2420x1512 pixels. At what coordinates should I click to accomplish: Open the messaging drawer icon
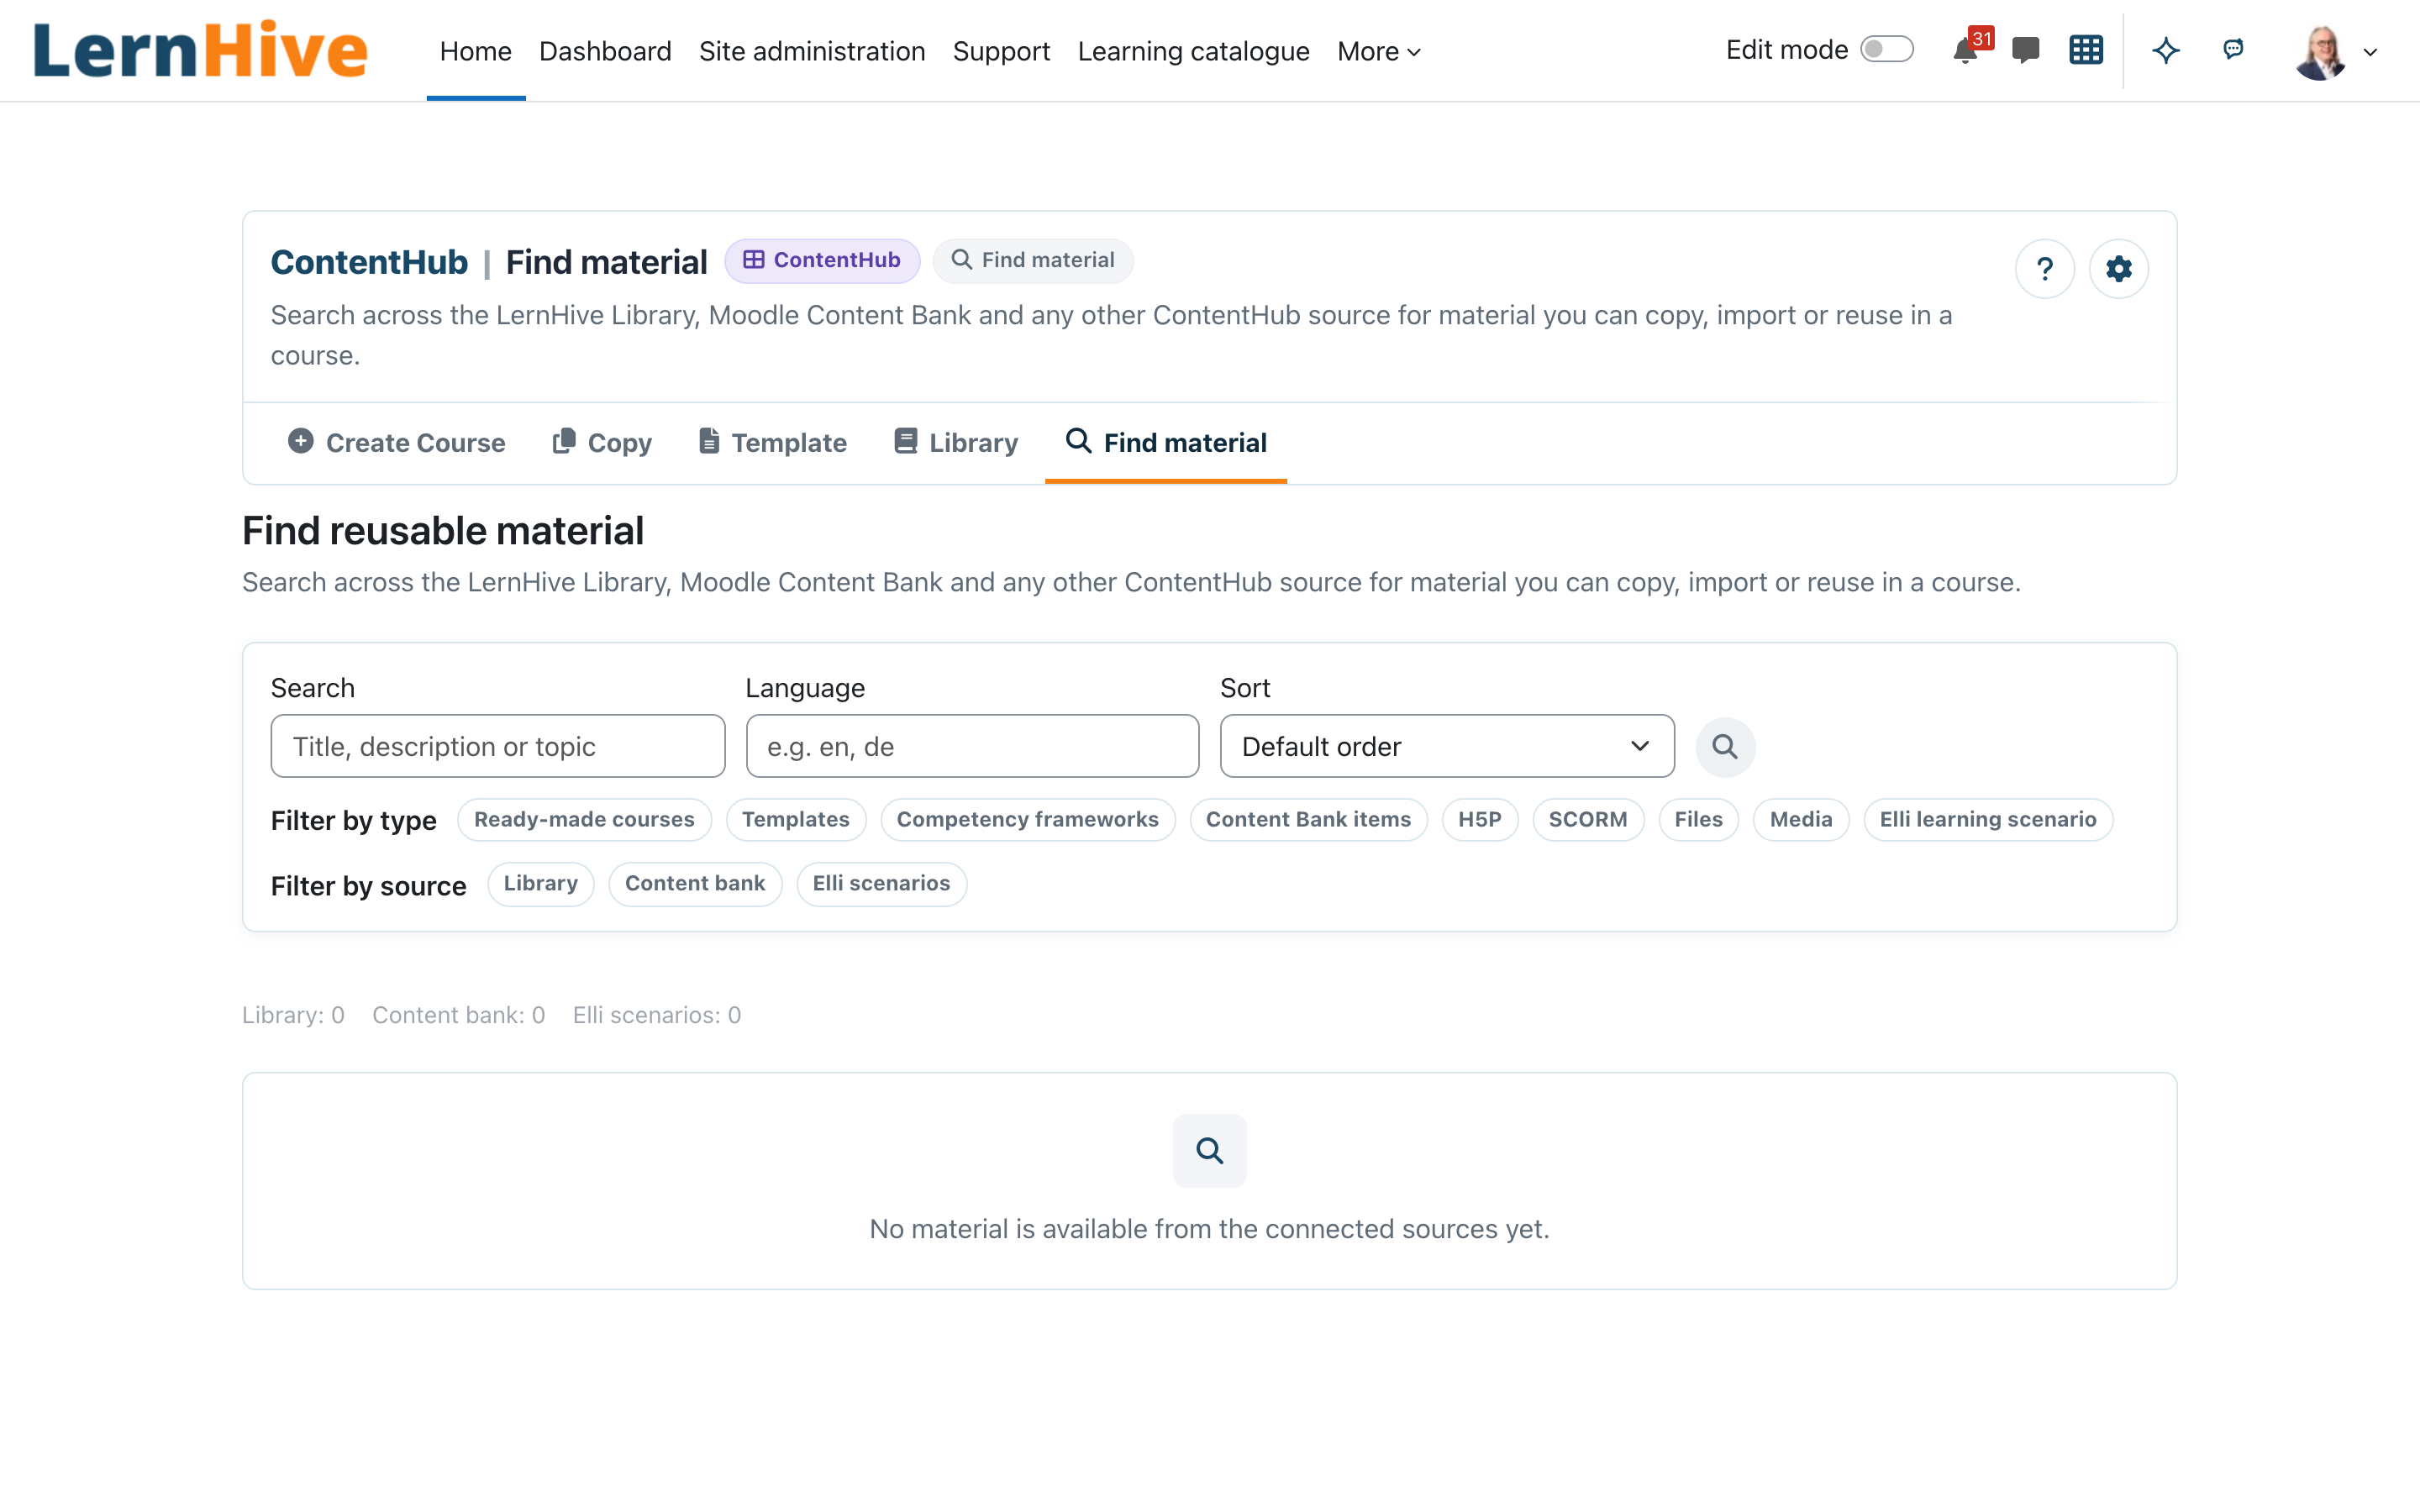2025,50
